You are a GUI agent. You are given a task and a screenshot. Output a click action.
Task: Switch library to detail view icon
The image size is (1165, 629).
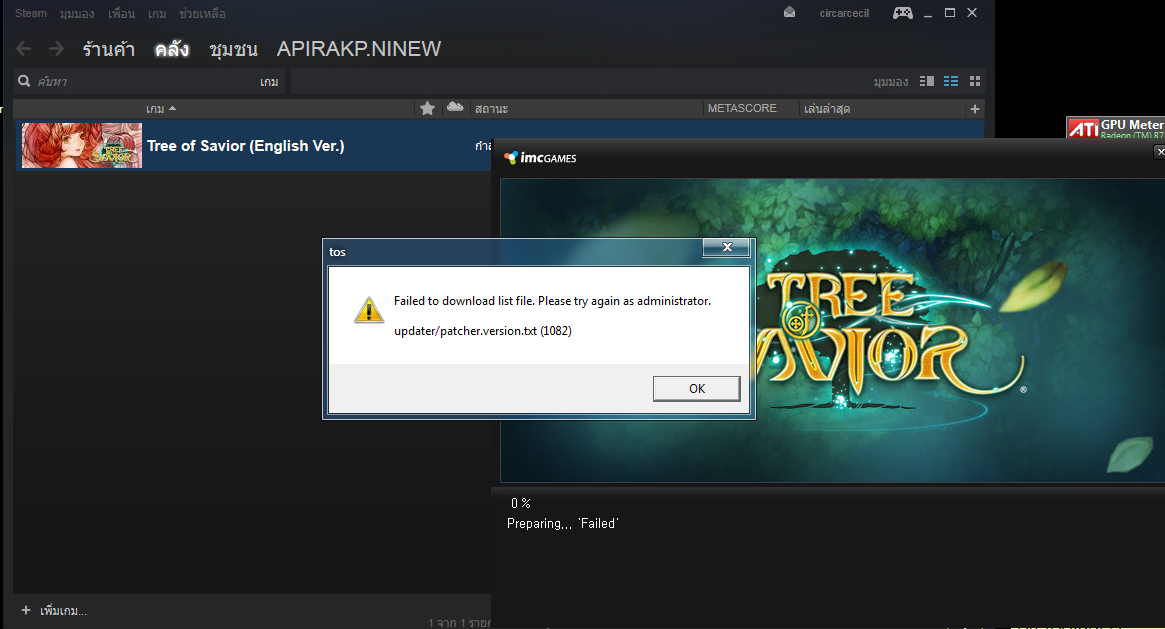927,81
